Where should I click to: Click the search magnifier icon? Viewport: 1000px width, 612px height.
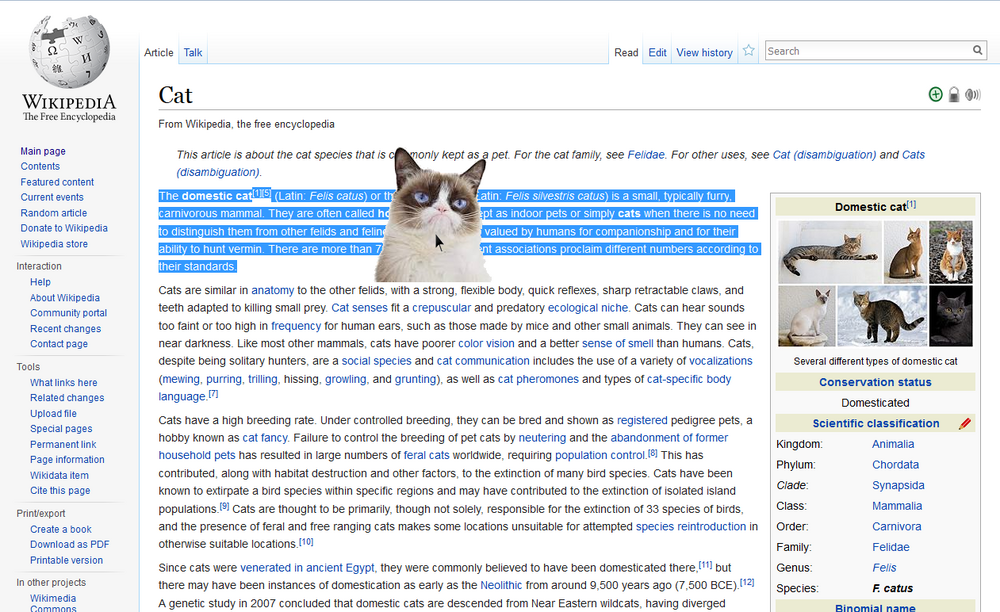tap(978, 50)
